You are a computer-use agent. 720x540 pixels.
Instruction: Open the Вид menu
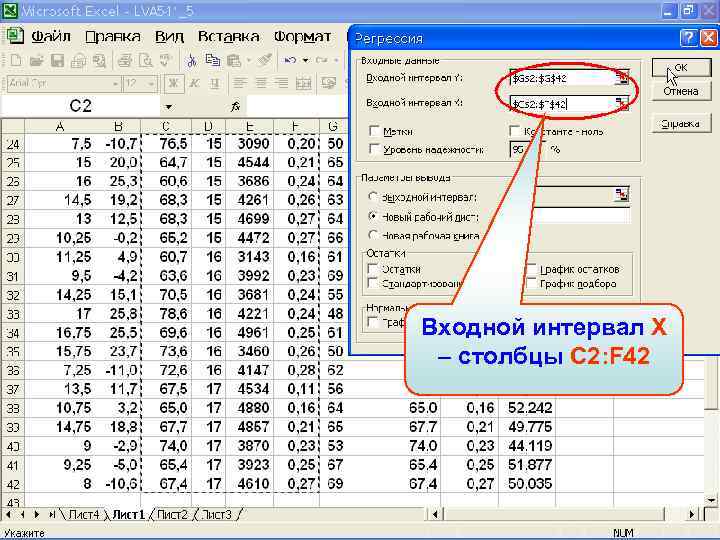pyautogui.click(x=169, y=36)
